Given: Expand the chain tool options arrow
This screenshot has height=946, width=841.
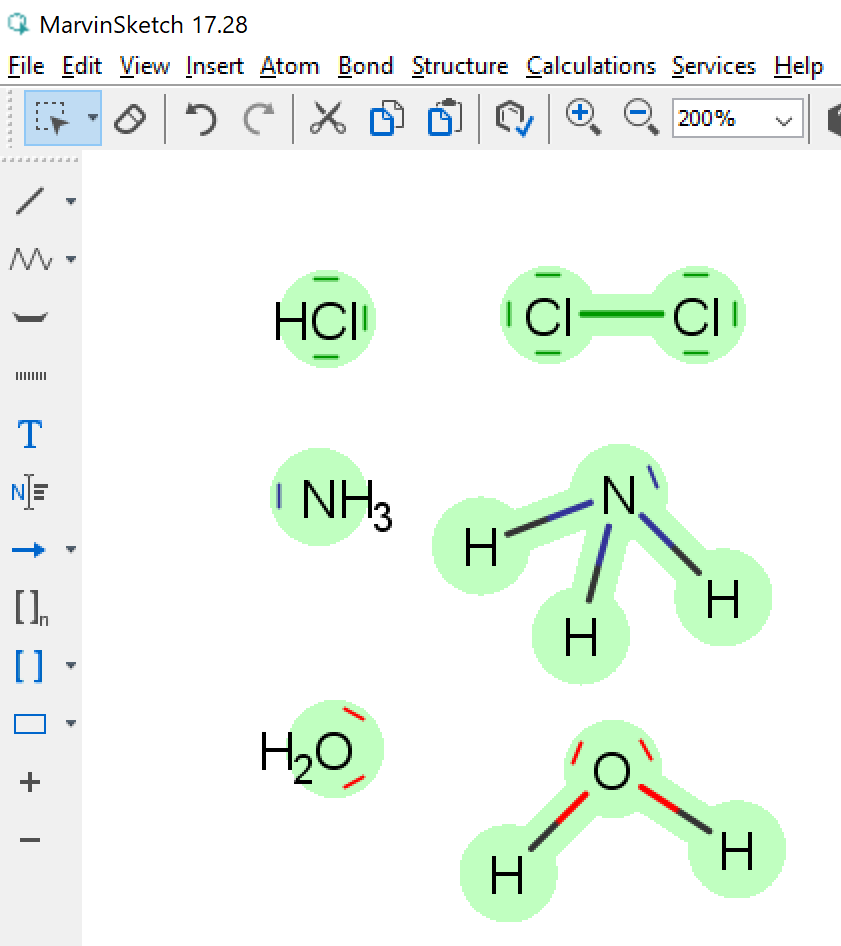Looking at the screenshot, I should tap(71, 260).
